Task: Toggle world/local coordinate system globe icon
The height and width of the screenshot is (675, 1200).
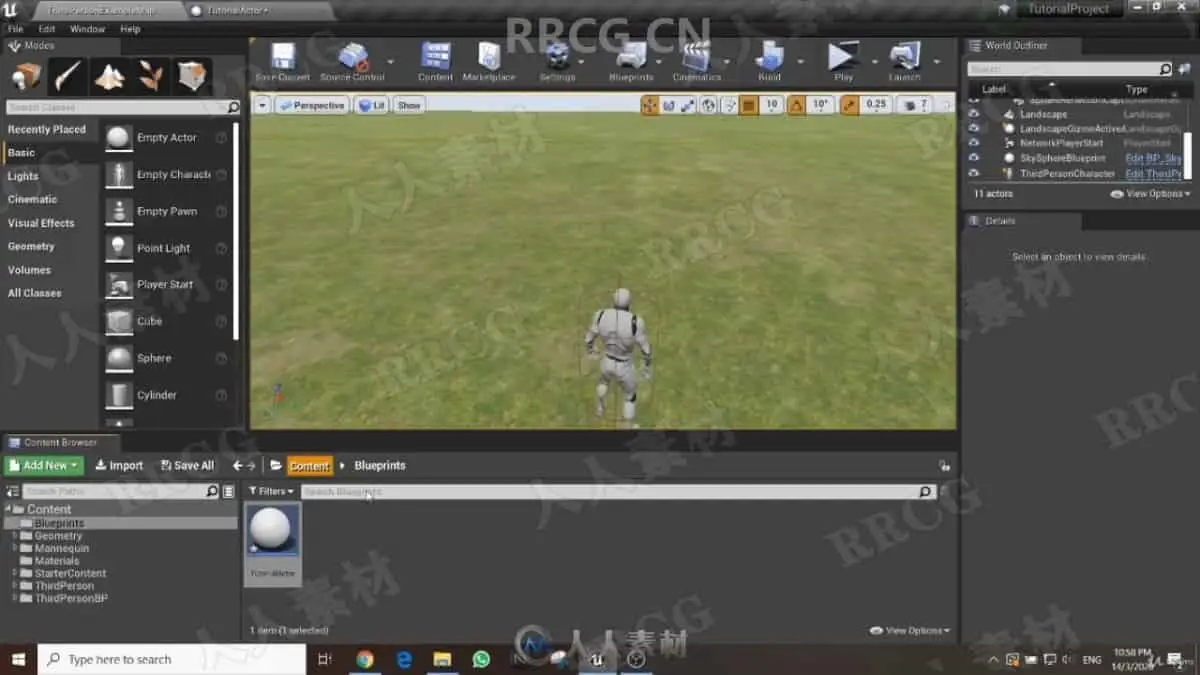Action: [x=708, y=105]
